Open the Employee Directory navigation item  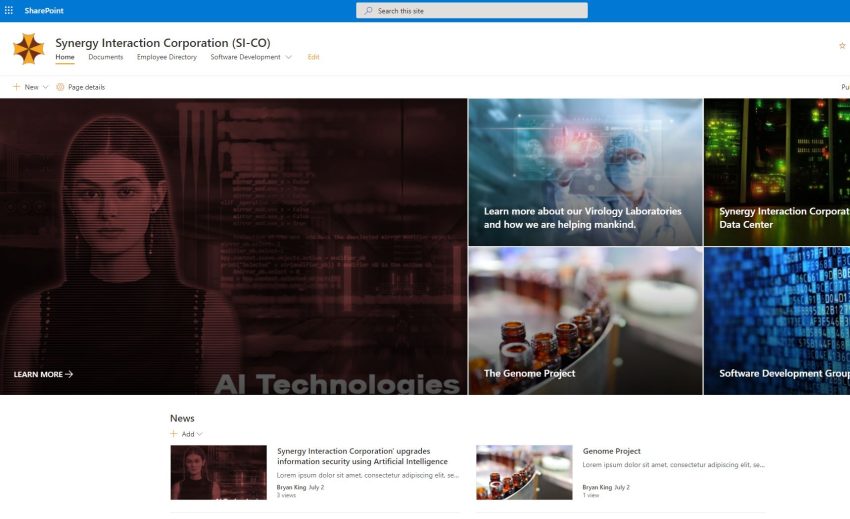(x=167, y=57)
